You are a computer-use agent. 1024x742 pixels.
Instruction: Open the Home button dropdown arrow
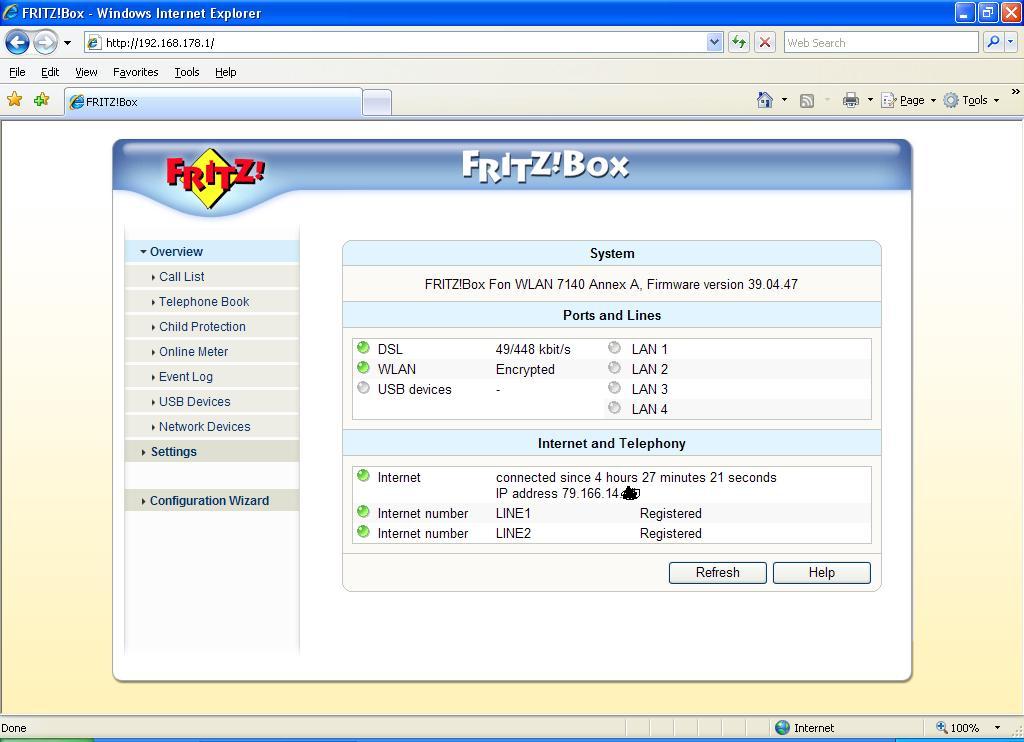pos(784,100)
